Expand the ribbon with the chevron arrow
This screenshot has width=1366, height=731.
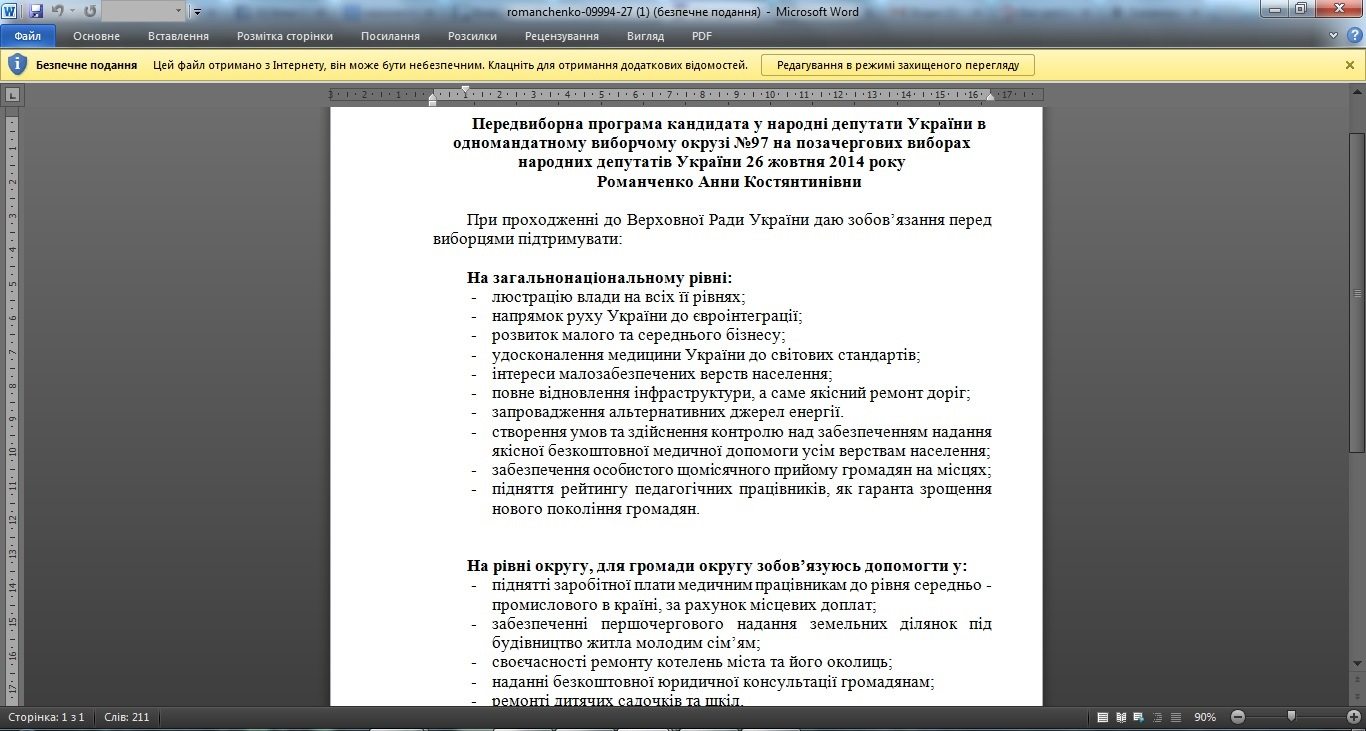pos(1332,36)
